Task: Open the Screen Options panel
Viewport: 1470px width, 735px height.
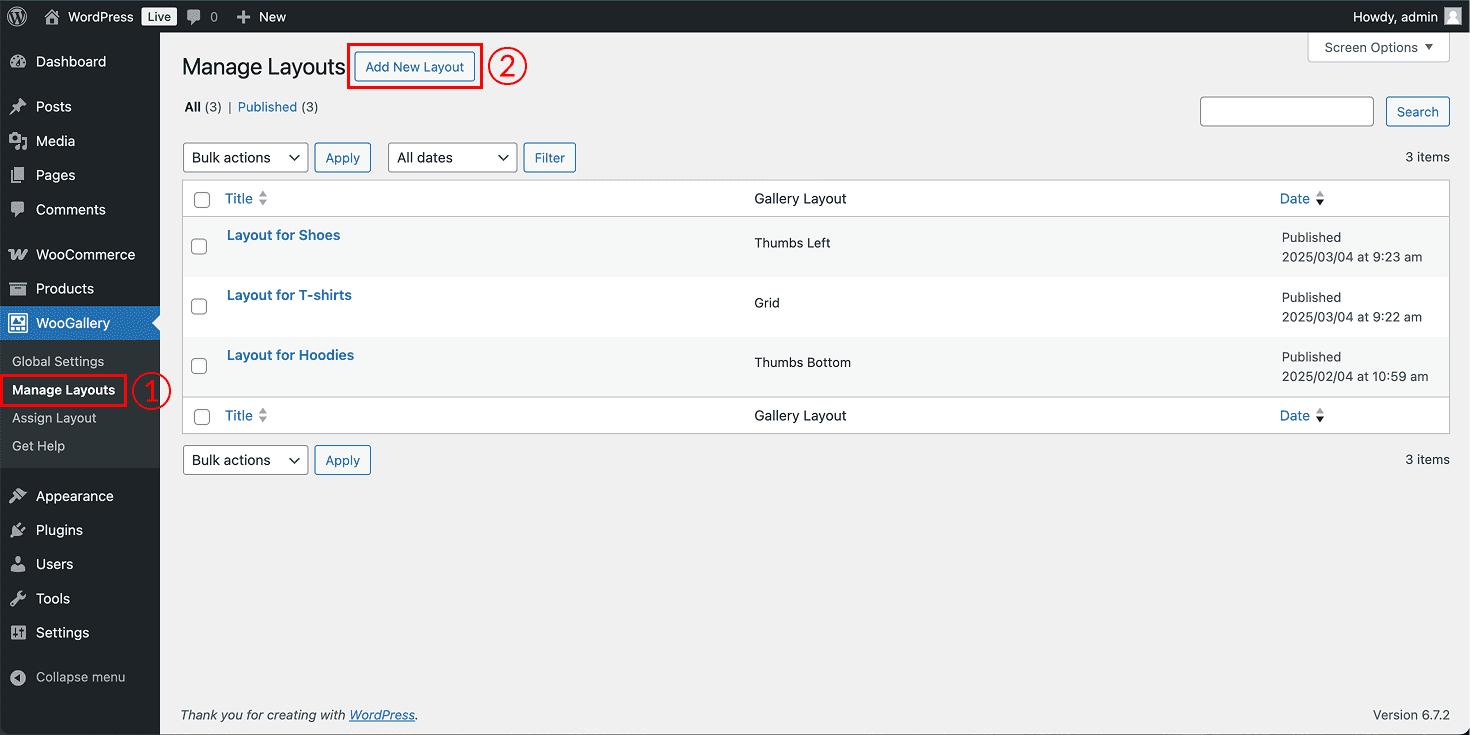Action: tap(1378, 47)
